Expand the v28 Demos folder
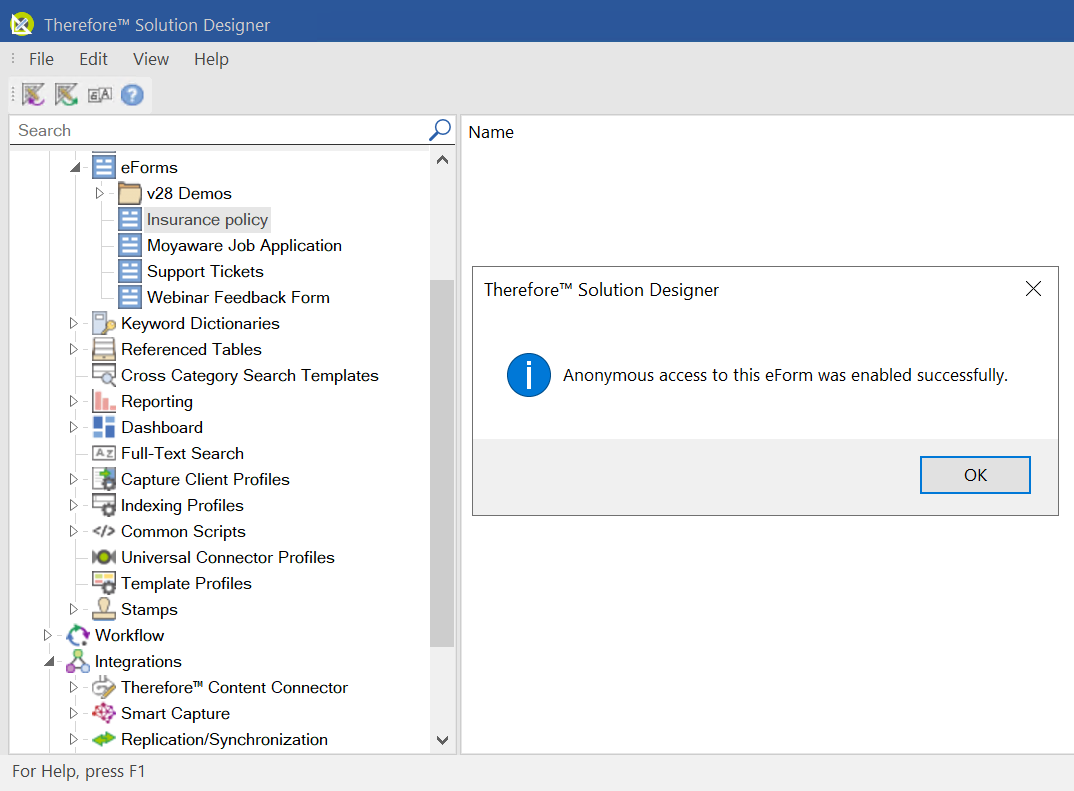Screen dimensions: 1074x791 99,193
